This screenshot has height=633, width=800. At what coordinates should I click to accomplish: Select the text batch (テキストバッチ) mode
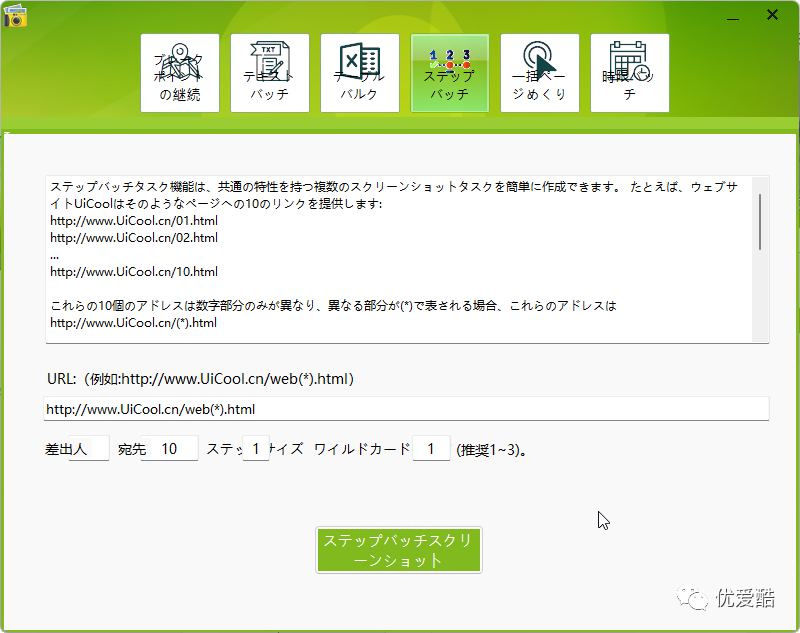coord(270,73)
